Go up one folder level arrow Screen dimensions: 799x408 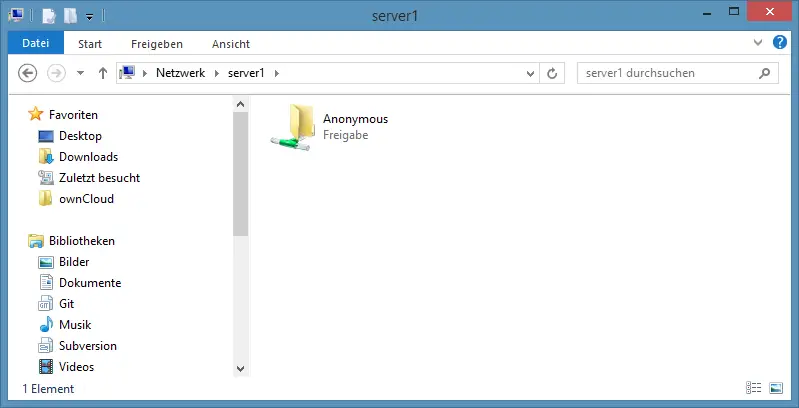pos(103,73)
